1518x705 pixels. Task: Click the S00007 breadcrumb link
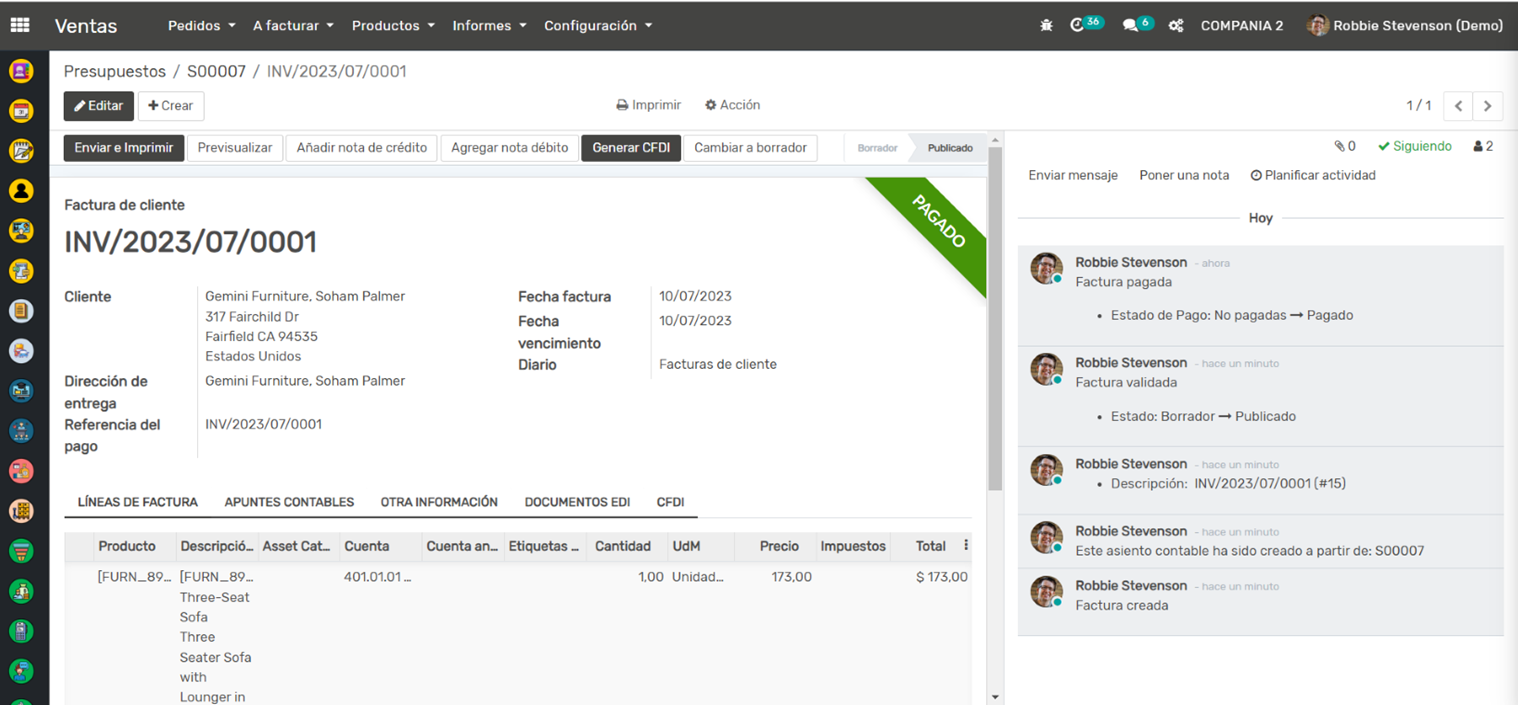pos(216,71)
